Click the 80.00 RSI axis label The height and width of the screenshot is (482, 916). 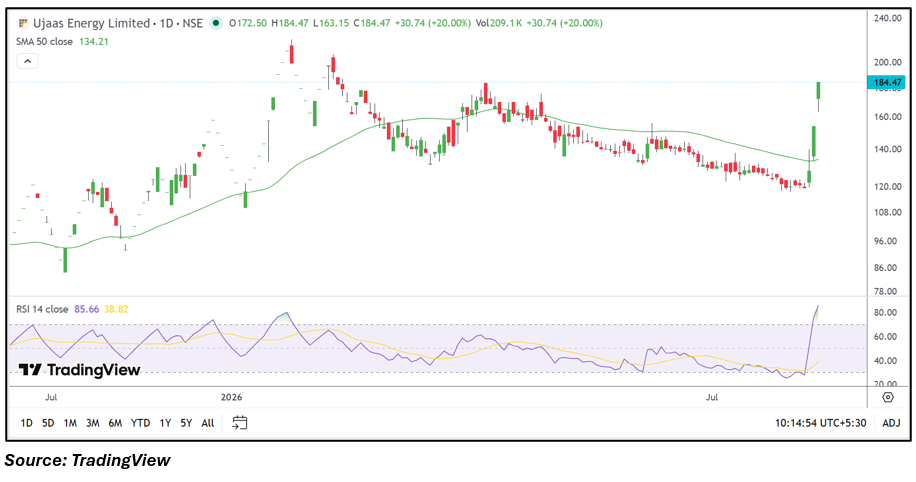[x=885, y=313]
